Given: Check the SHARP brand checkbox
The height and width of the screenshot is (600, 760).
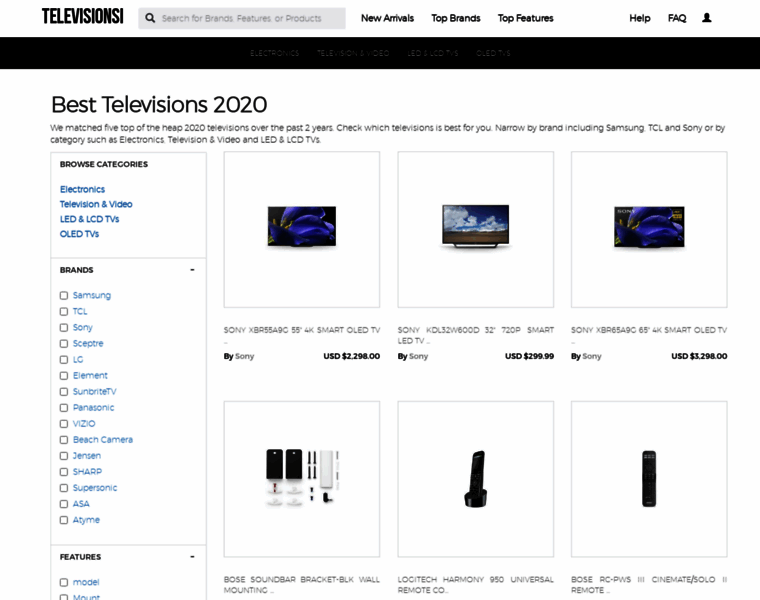Looking at the screenshot, I should click(x=63, y=472).
